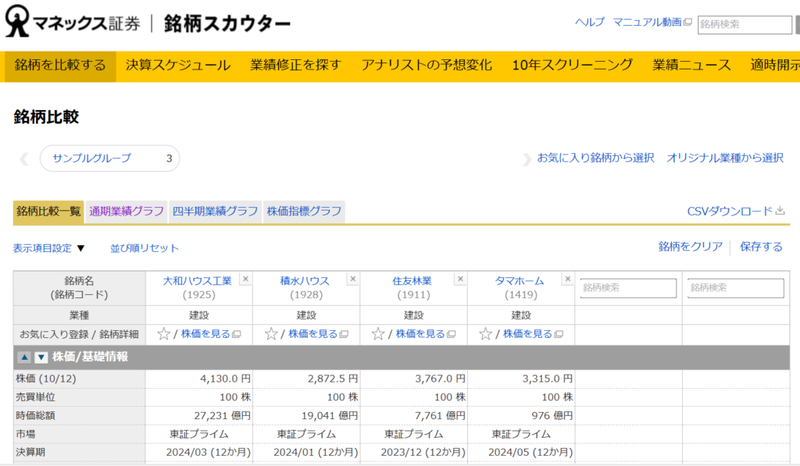The image size is (800, 466).
Task: Click the ヘルプ link
Action: pos(589,22)
